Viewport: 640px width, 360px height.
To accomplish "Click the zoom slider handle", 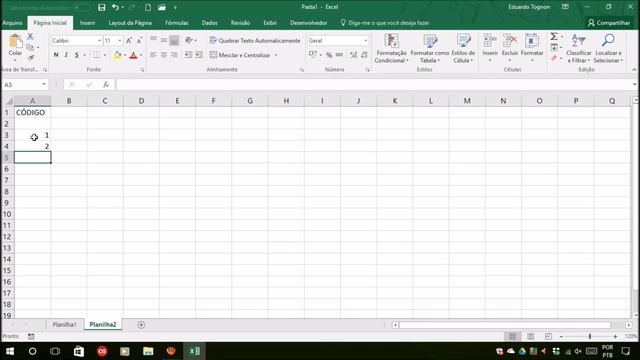I will click(x=590, y=336).
